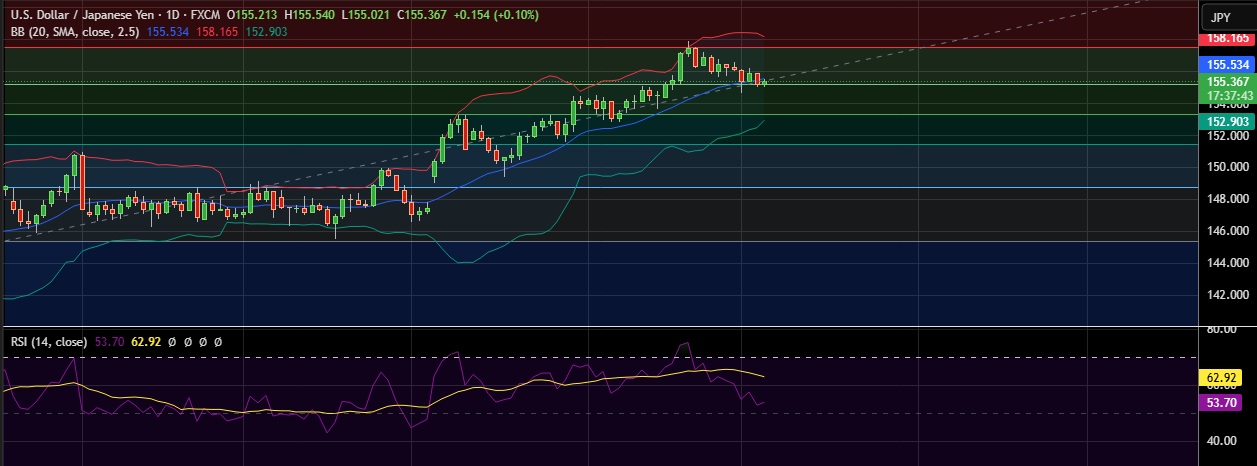Image resolution: width=1257 pixels, height=466 pixels.
Task: Click the red 158.165 price axis label
Action: tap(1225, 39)
